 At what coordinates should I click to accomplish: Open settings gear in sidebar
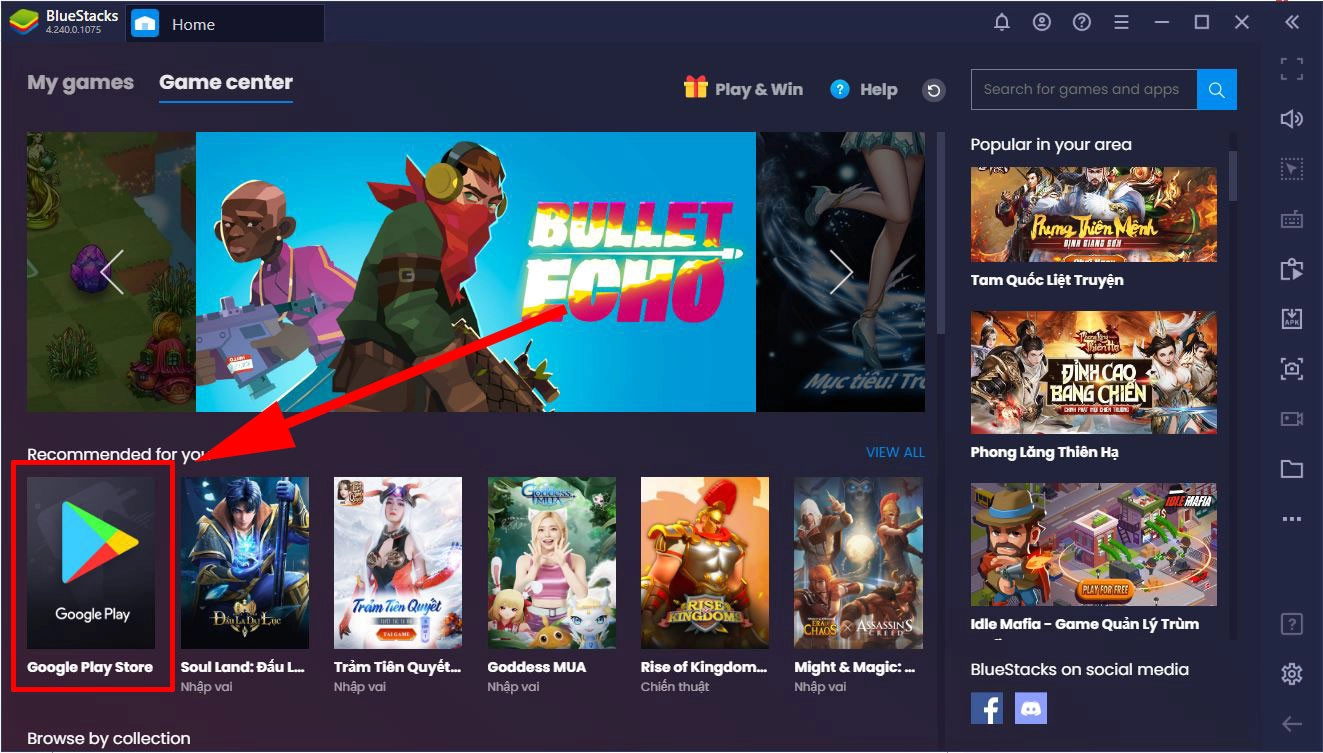(x=1292, y=674)
